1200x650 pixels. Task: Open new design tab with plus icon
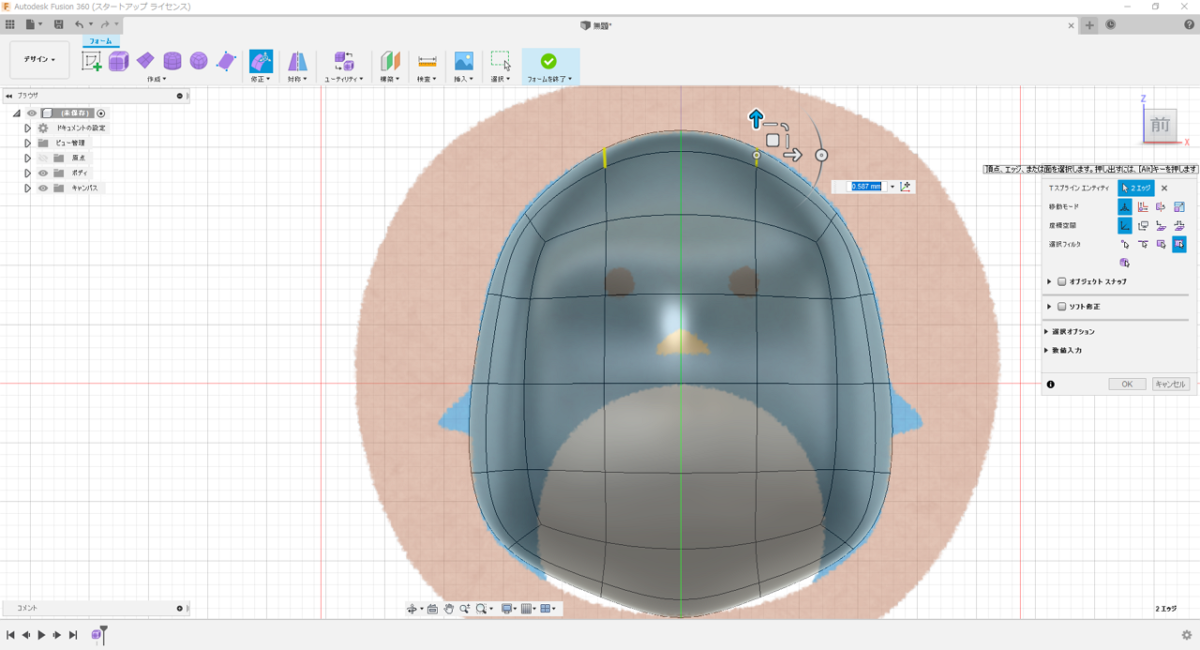(x=1090, y=25)
